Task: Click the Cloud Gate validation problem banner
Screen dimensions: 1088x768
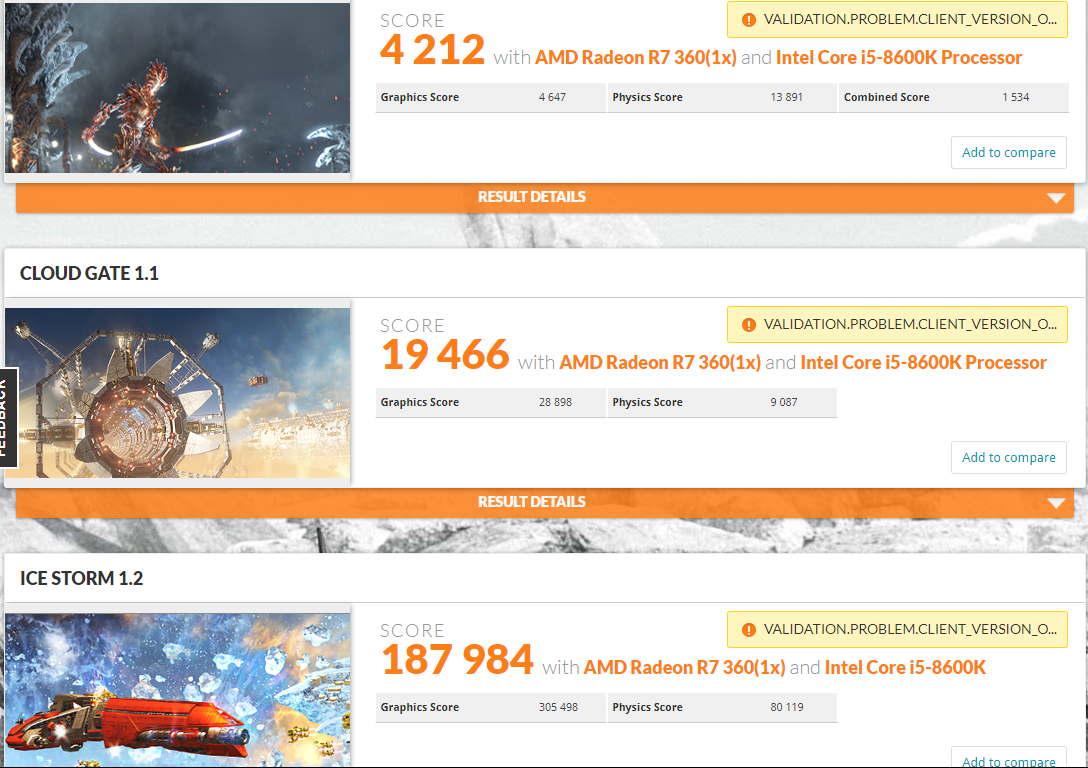Action: click(x=897, y=325)
